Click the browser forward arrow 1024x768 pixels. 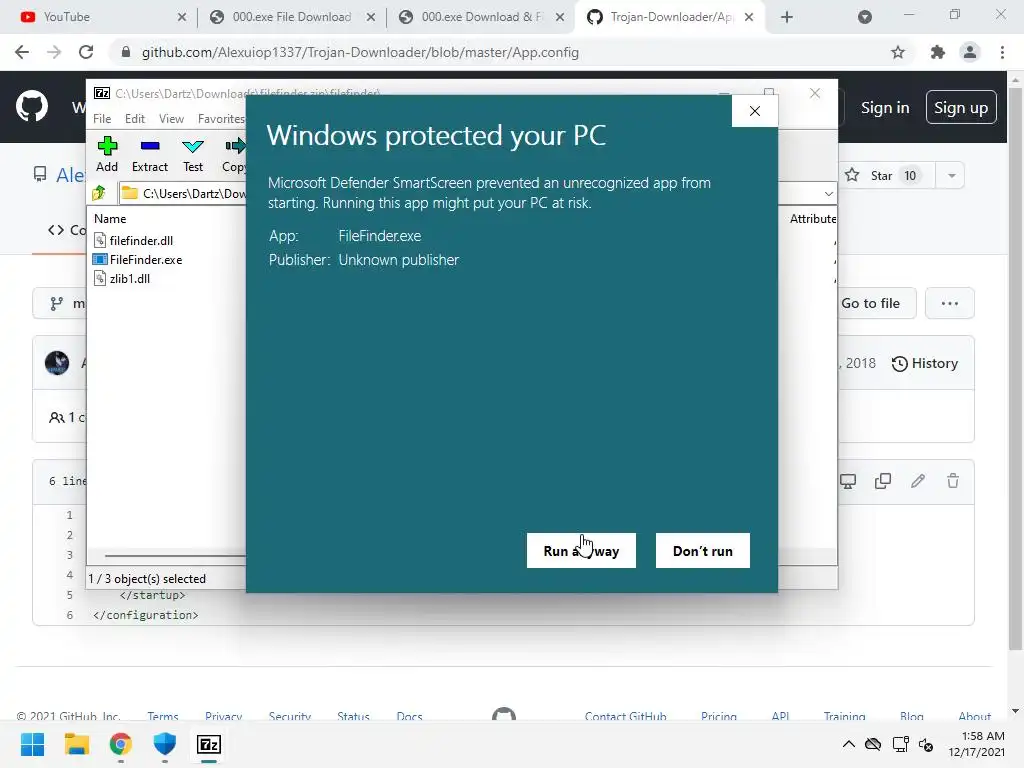click(x=54, y=52)
